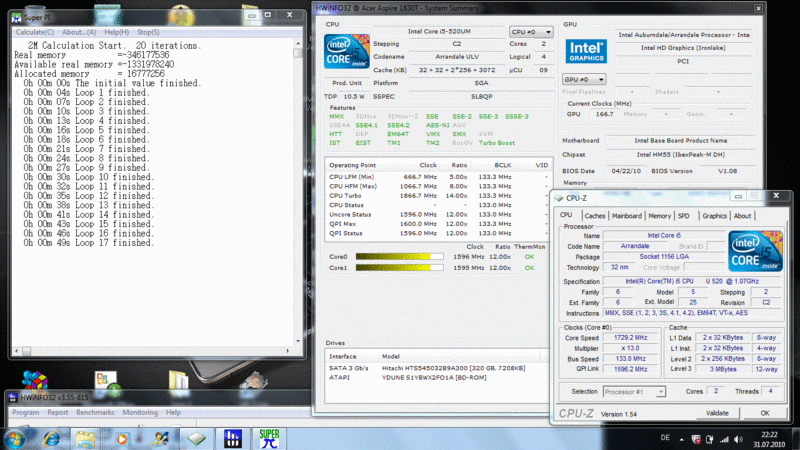Image resolution: width=800 pixels, height=450 pixels.
Task: Click Super PI horizontal scrollbar right arrow
Action: (288, 351)
